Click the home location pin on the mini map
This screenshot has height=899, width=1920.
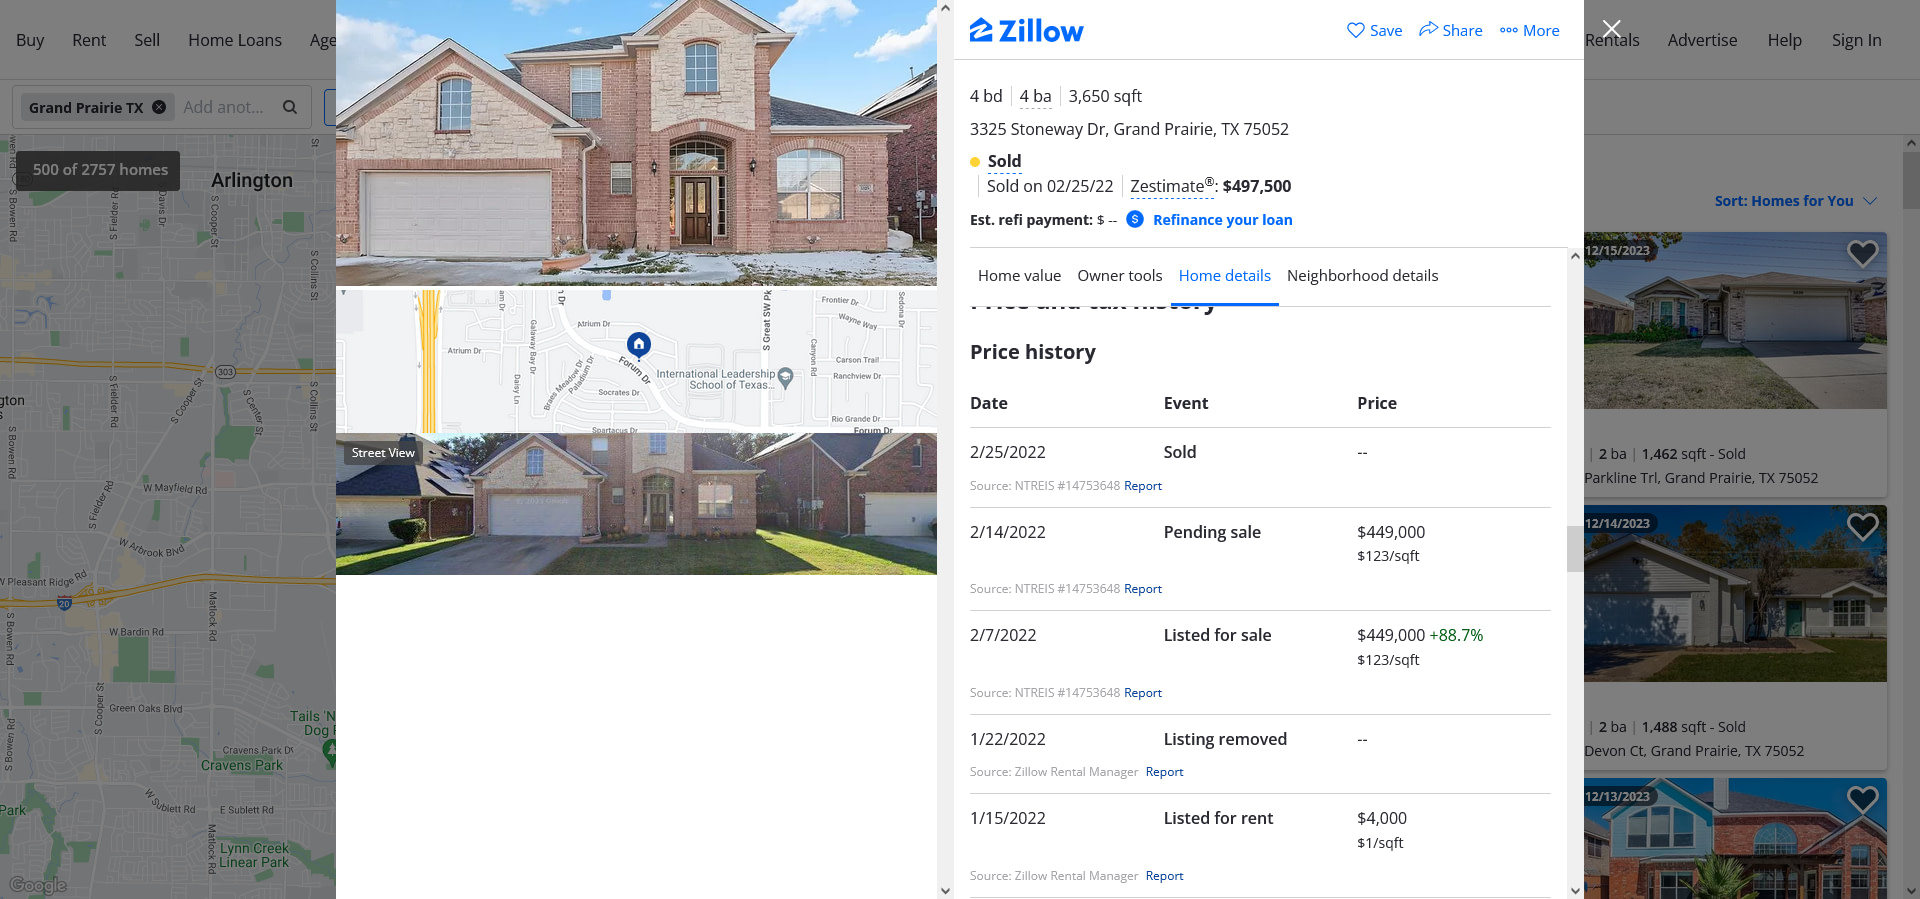pyautogui.click(x=639, y=345)
